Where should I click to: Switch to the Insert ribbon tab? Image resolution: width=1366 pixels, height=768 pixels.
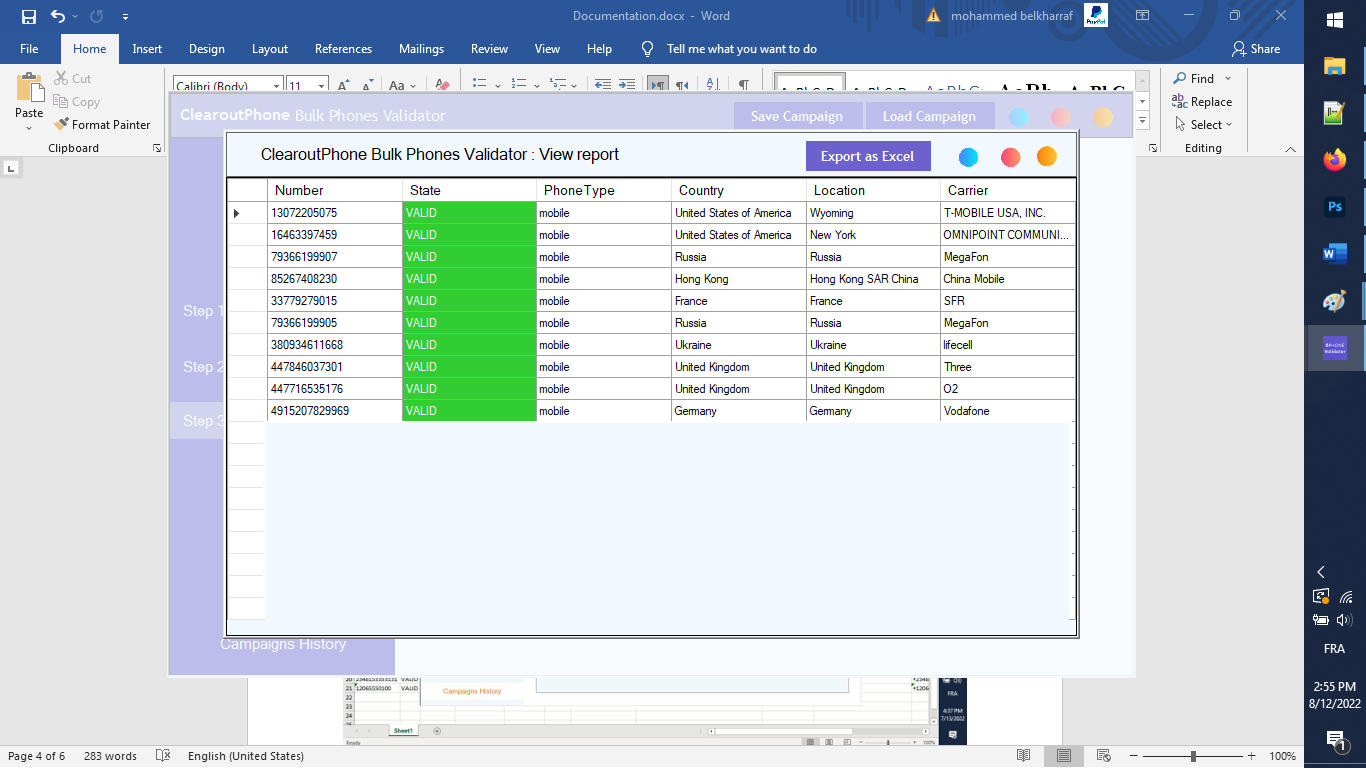click(147, 48)
